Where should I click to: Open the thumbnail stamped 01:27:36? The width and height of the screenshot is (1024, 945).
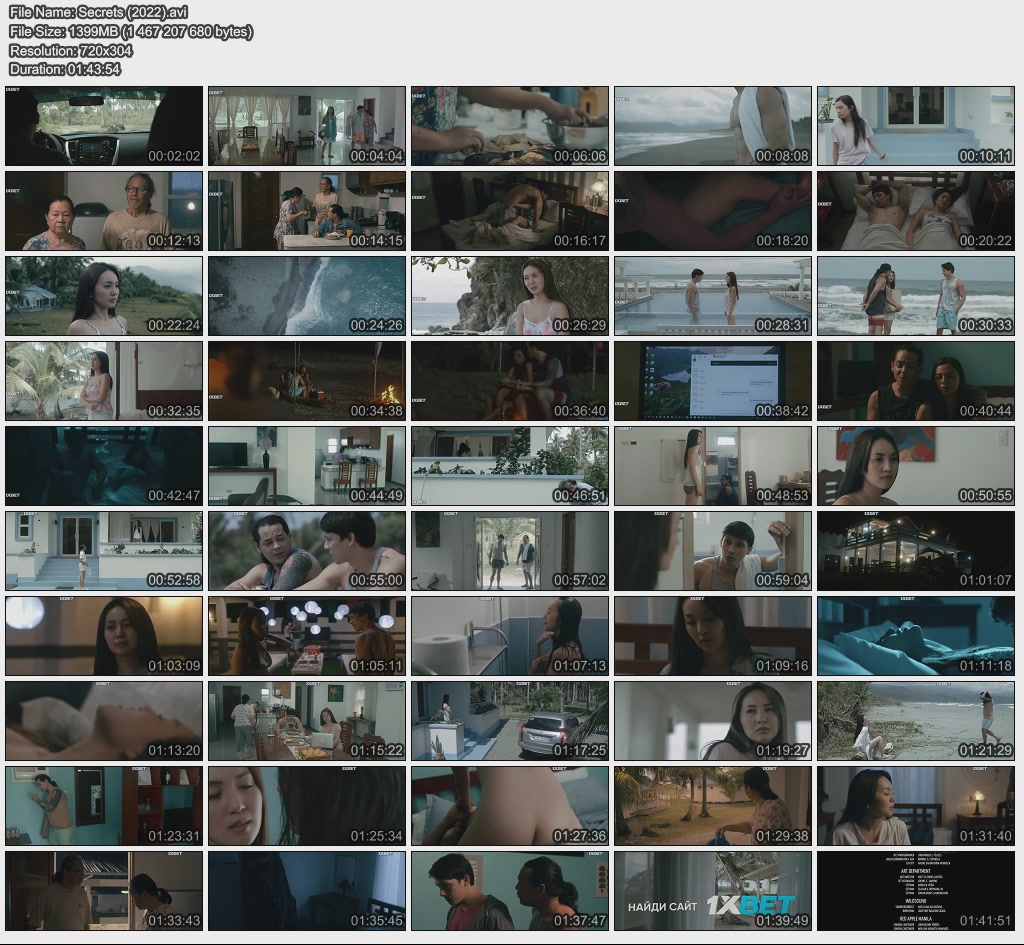[510, 806]
